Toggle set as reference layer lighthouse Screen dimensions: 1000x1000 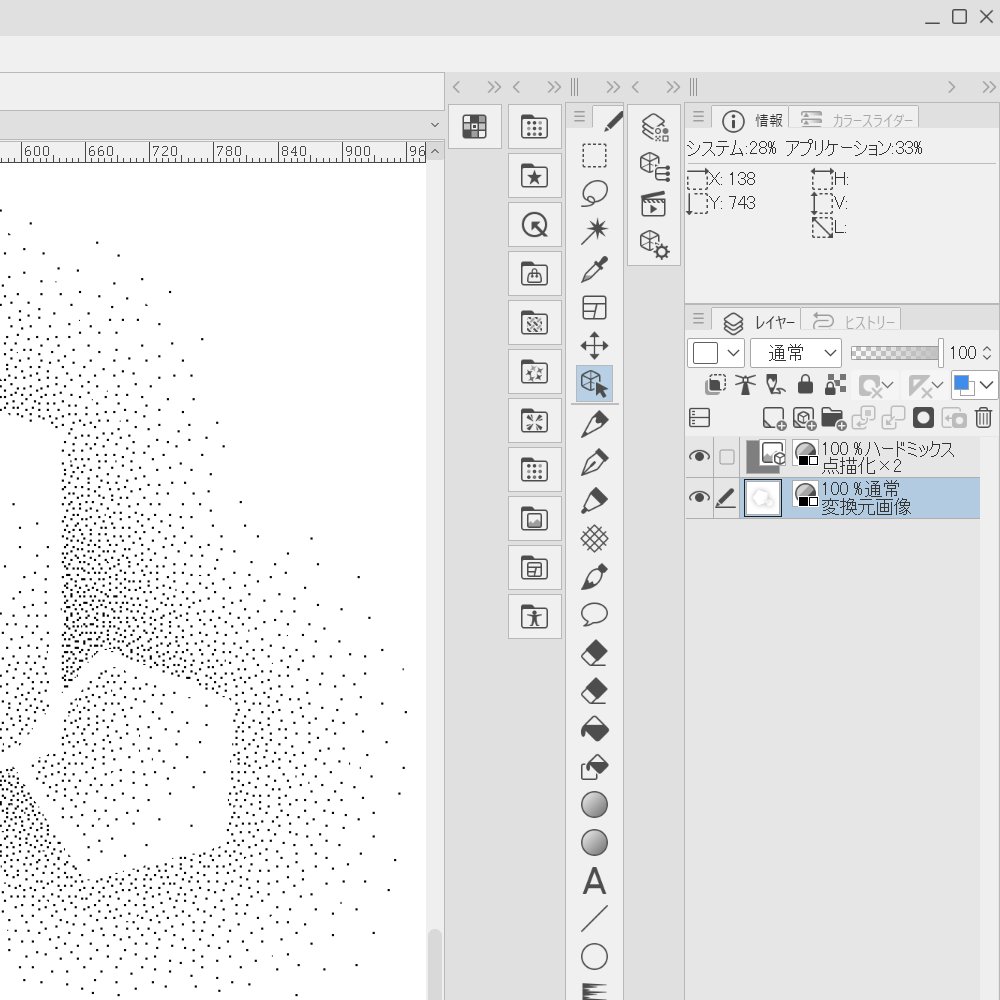(x=745, y=385)
